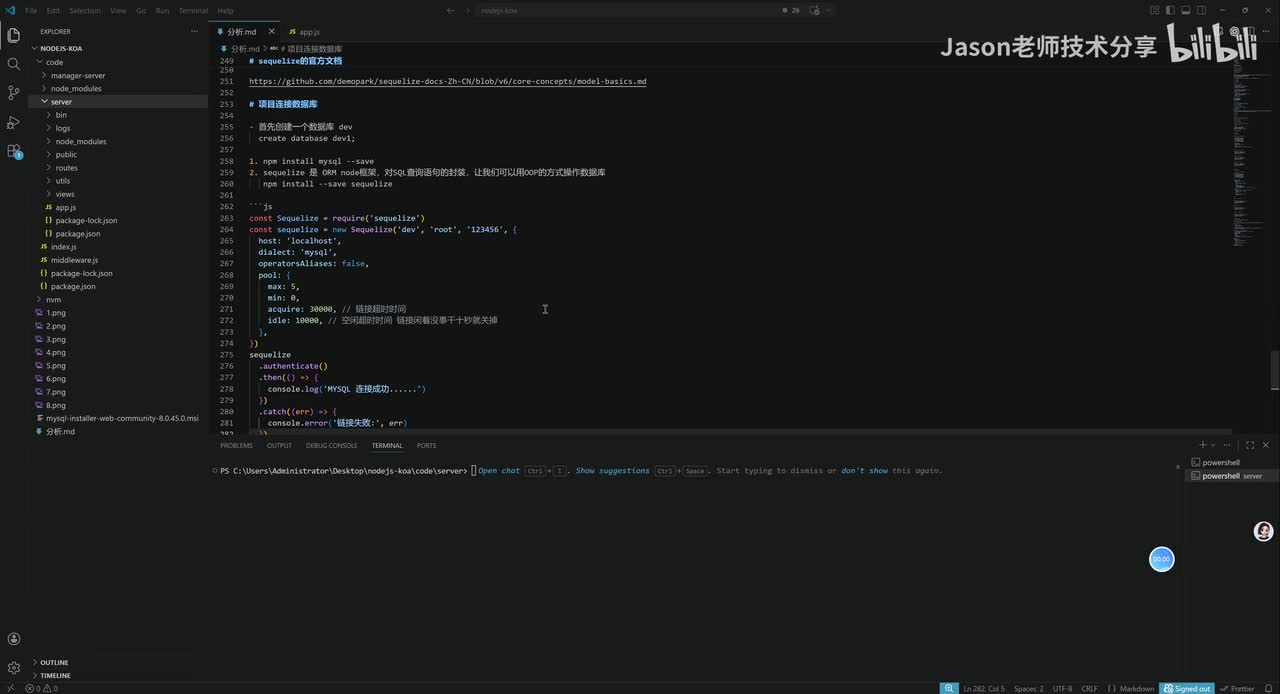Open the Help menu
This screenshot has height=694, width=1280.
[x=225, y=10]
